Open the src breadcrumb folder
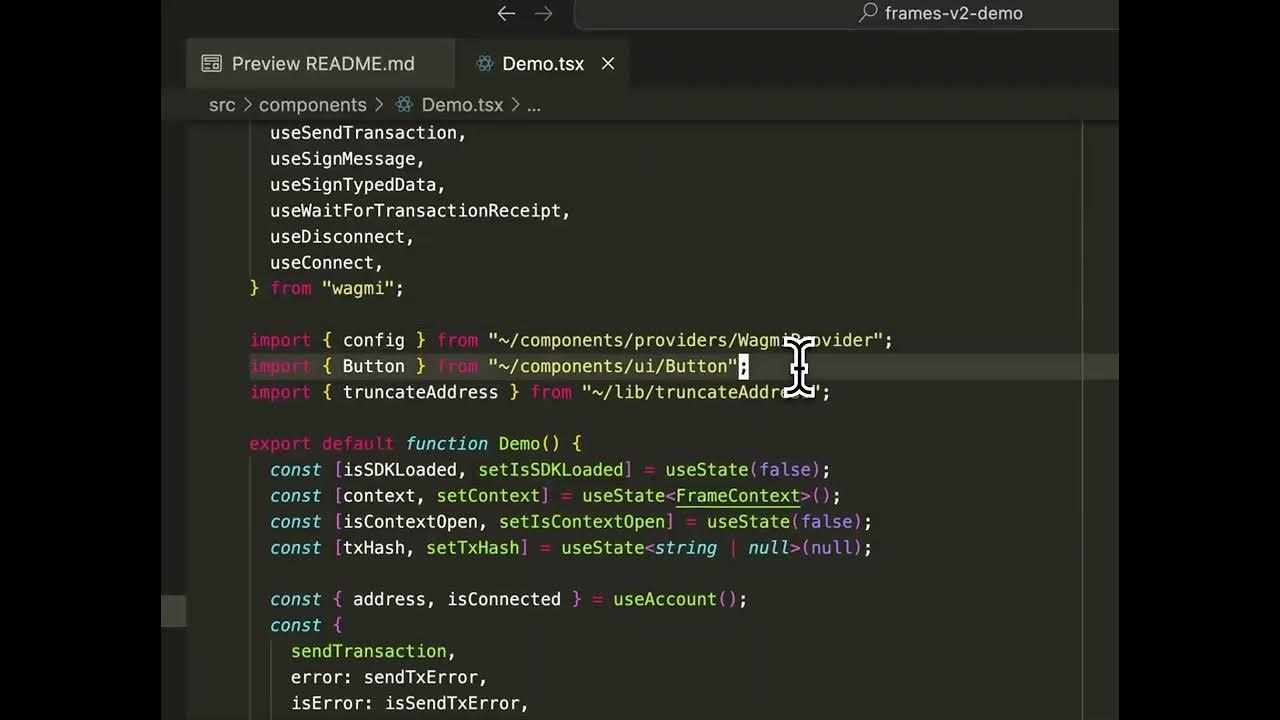The image size is (1280, 720). tap(222, 105)
